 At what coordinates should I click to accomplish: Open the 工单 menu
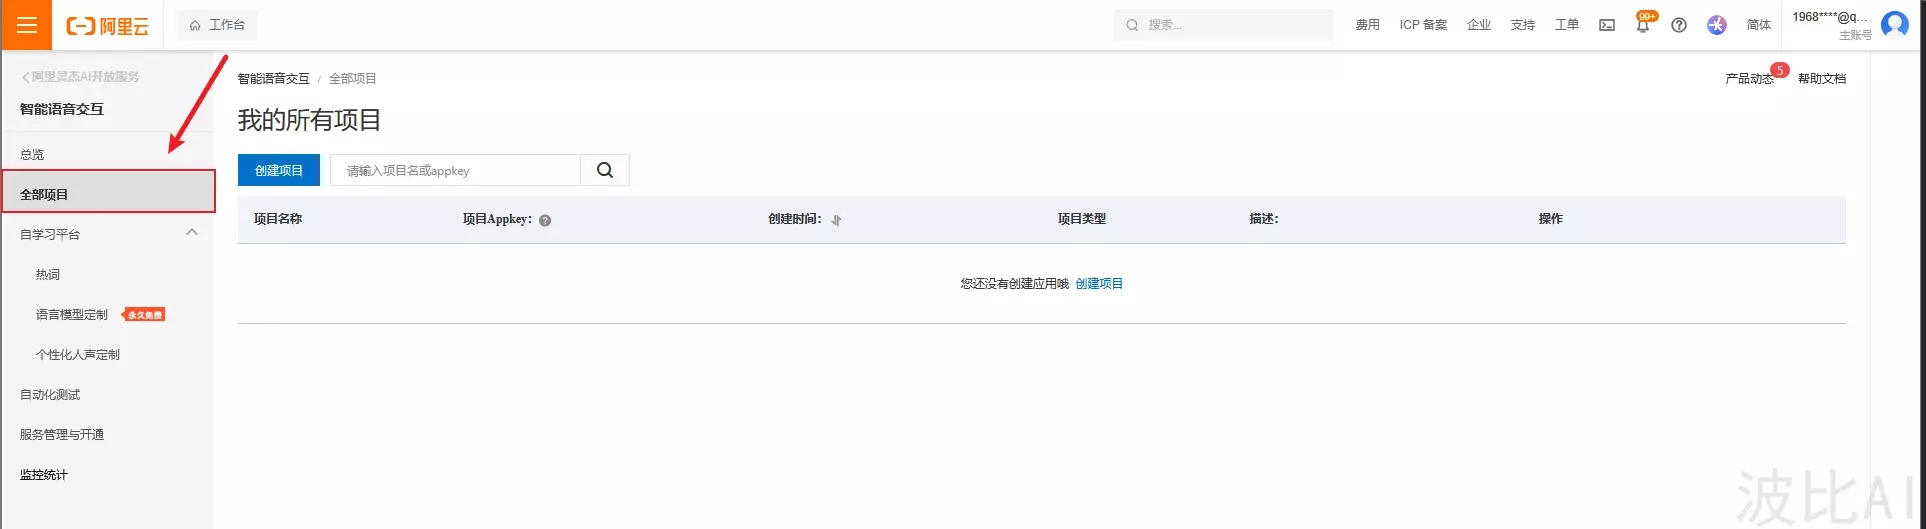pos(1567,25)
